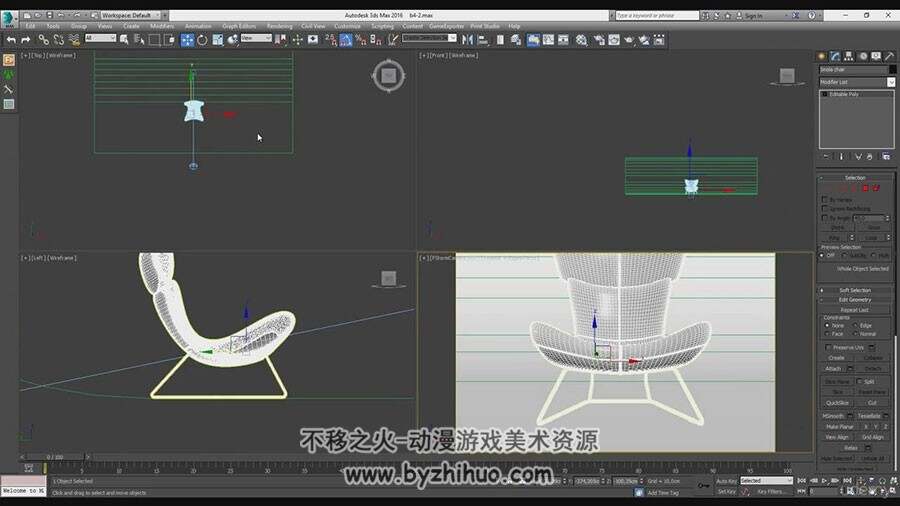Select the Edge constraint radio button
This screenshot has height=506, width=900.
coord(856,325)
